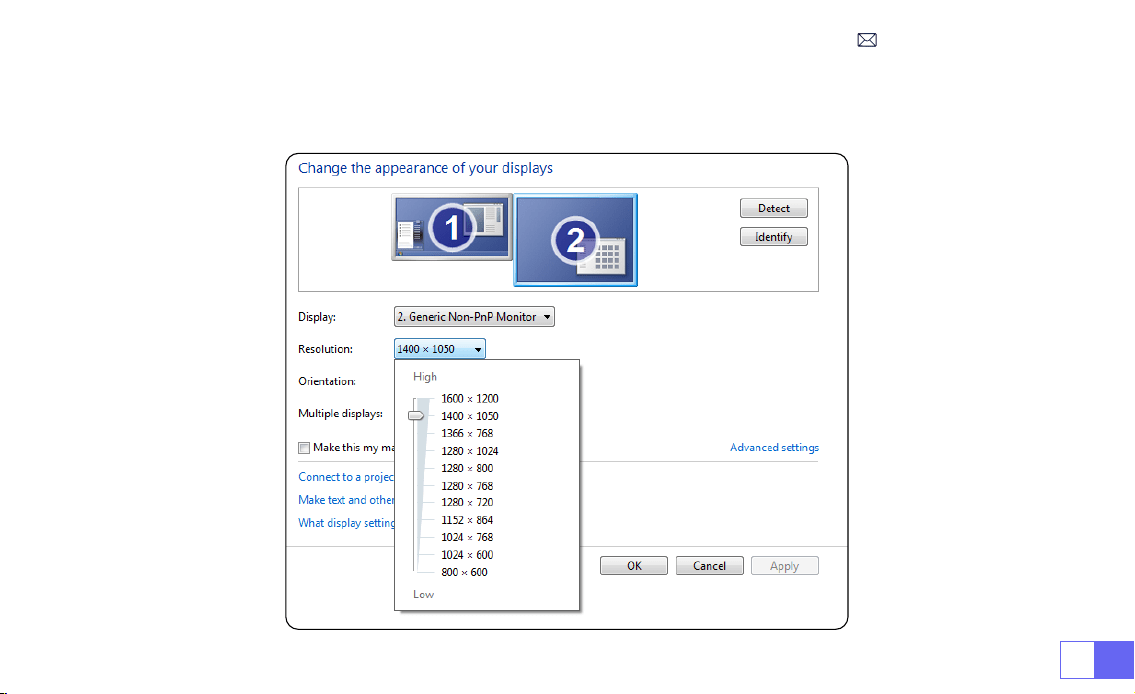Click the Detect button
1135x694 pixels.
point(774,208)
